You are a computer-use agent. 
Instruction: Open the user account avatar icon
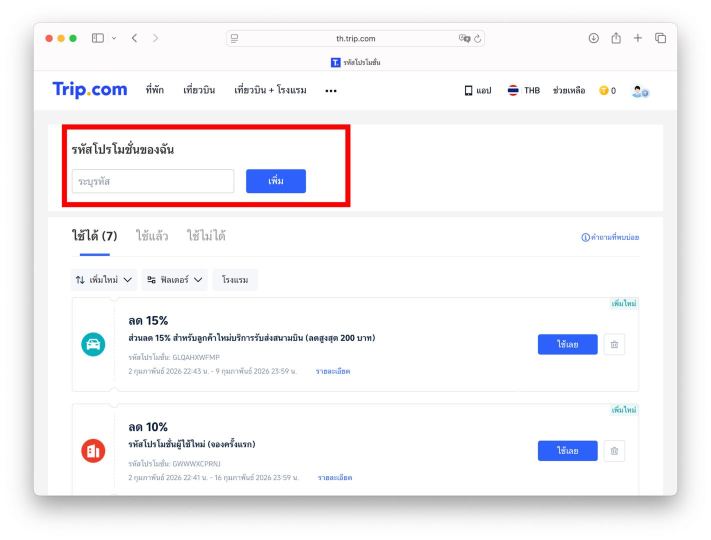[x=640, y=91]
